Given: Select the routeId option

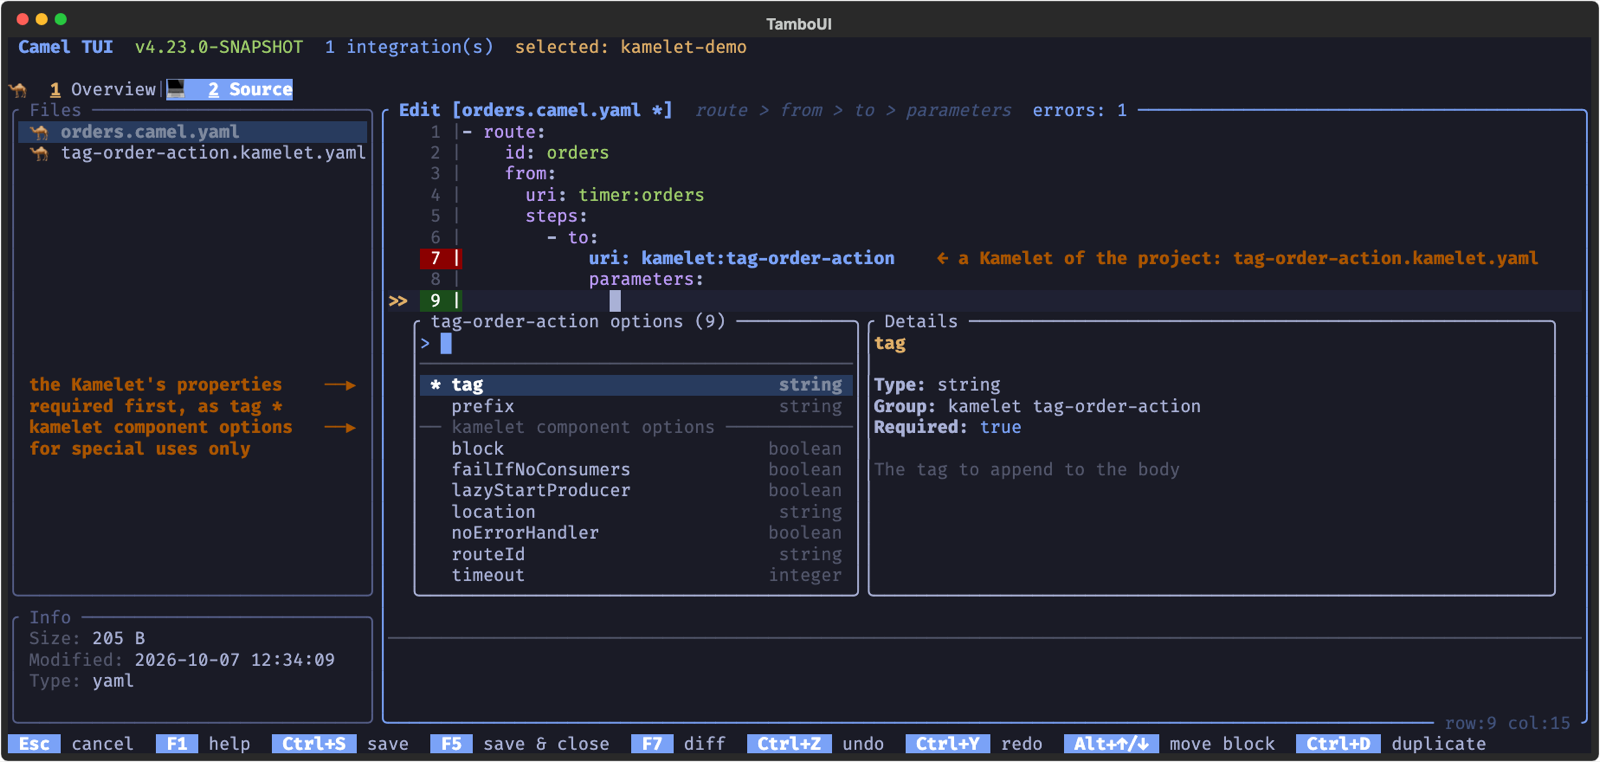Looking at the screenshot, I should (x=636, y=554).
